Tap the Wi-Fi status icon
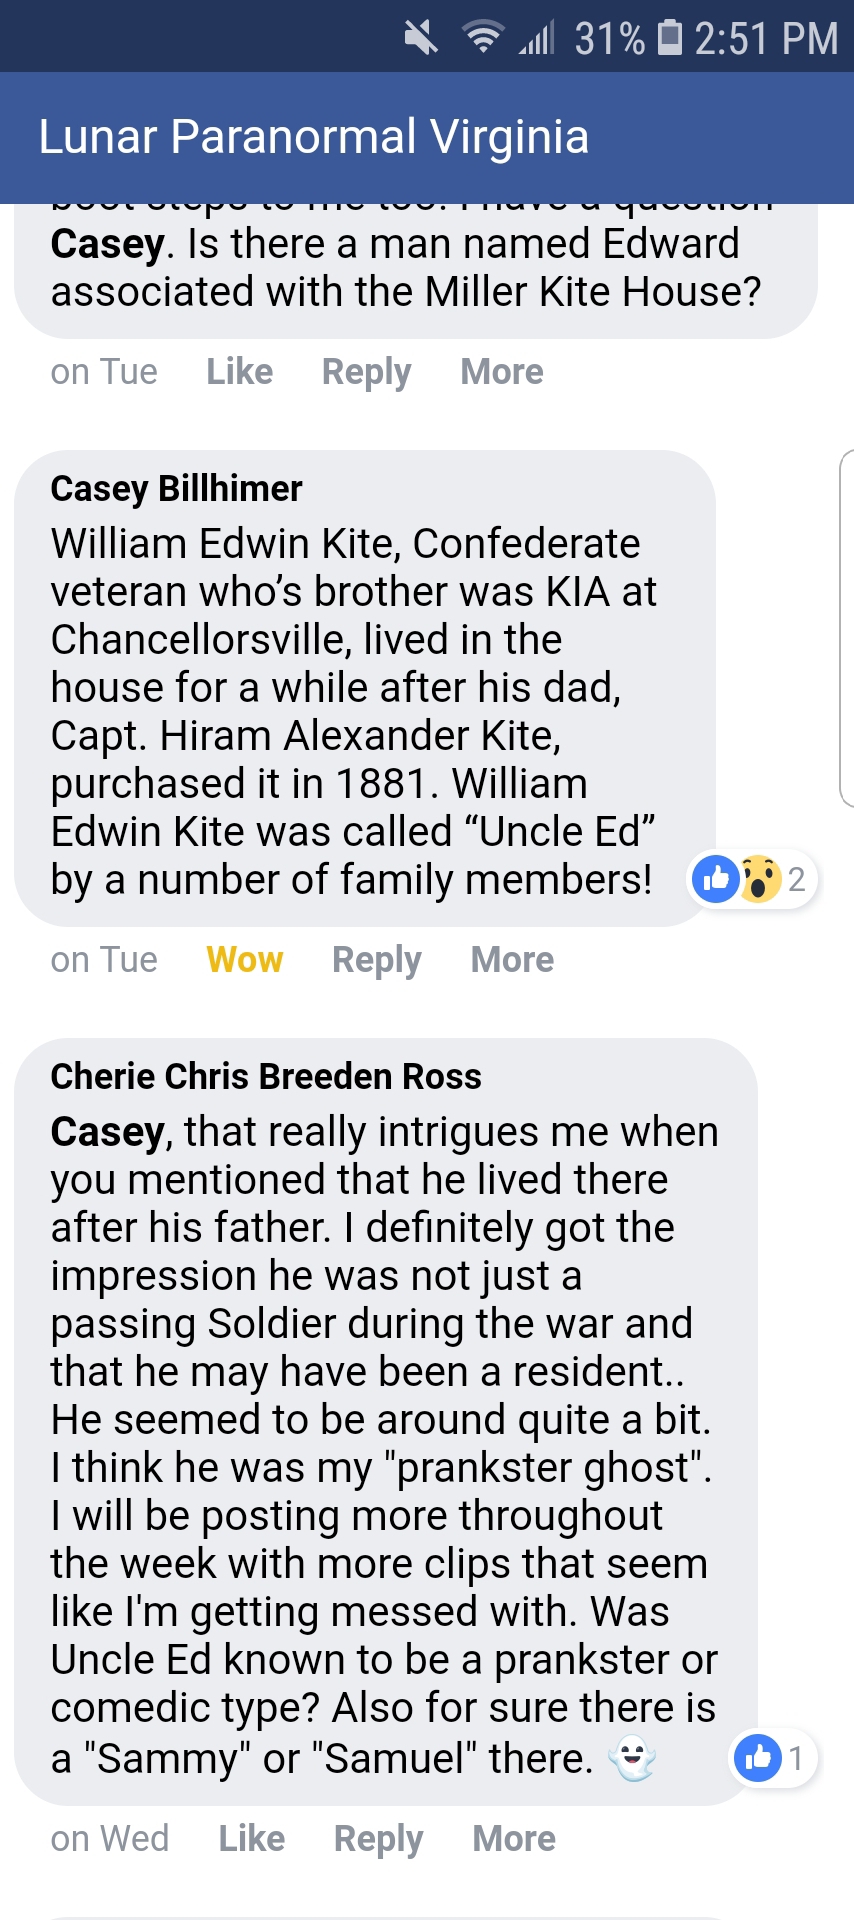 [483, 38]
